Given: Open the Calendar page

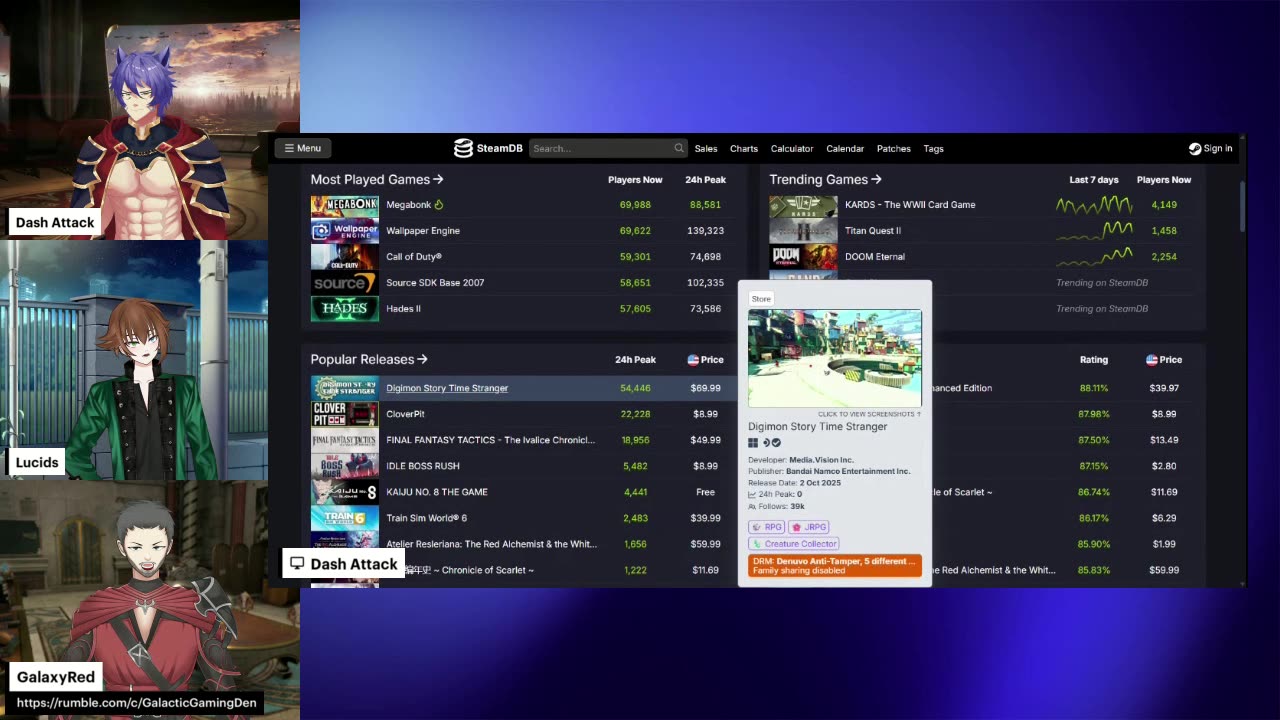Looking at the screenshot, I should pos(845,149).
